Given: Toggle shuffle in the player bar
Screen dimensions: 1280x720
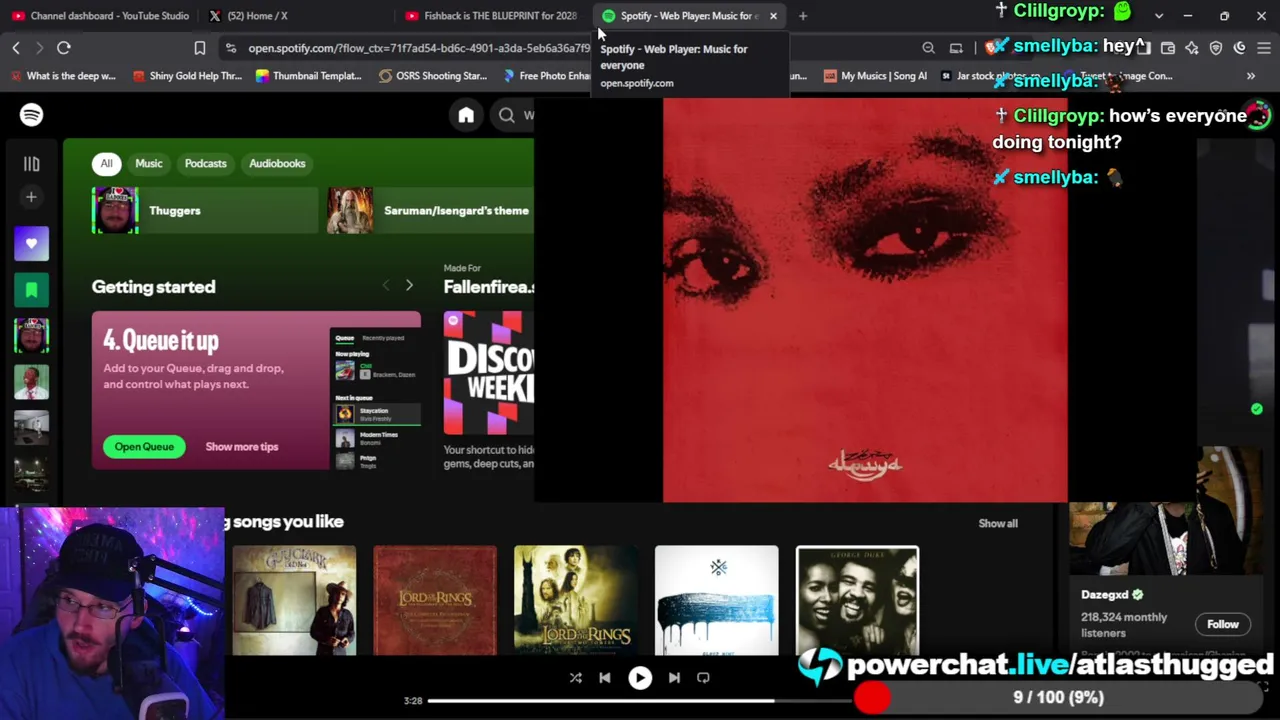Looking at the screenshot, I should click(576, 678).
